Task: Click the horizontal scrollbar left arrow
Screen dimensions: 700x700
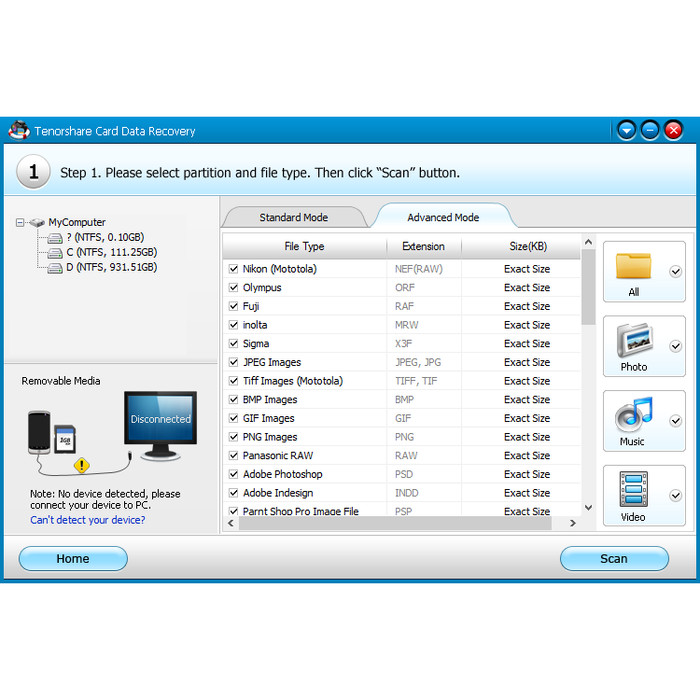Action: pyautogui.click(x=231, y=523)
